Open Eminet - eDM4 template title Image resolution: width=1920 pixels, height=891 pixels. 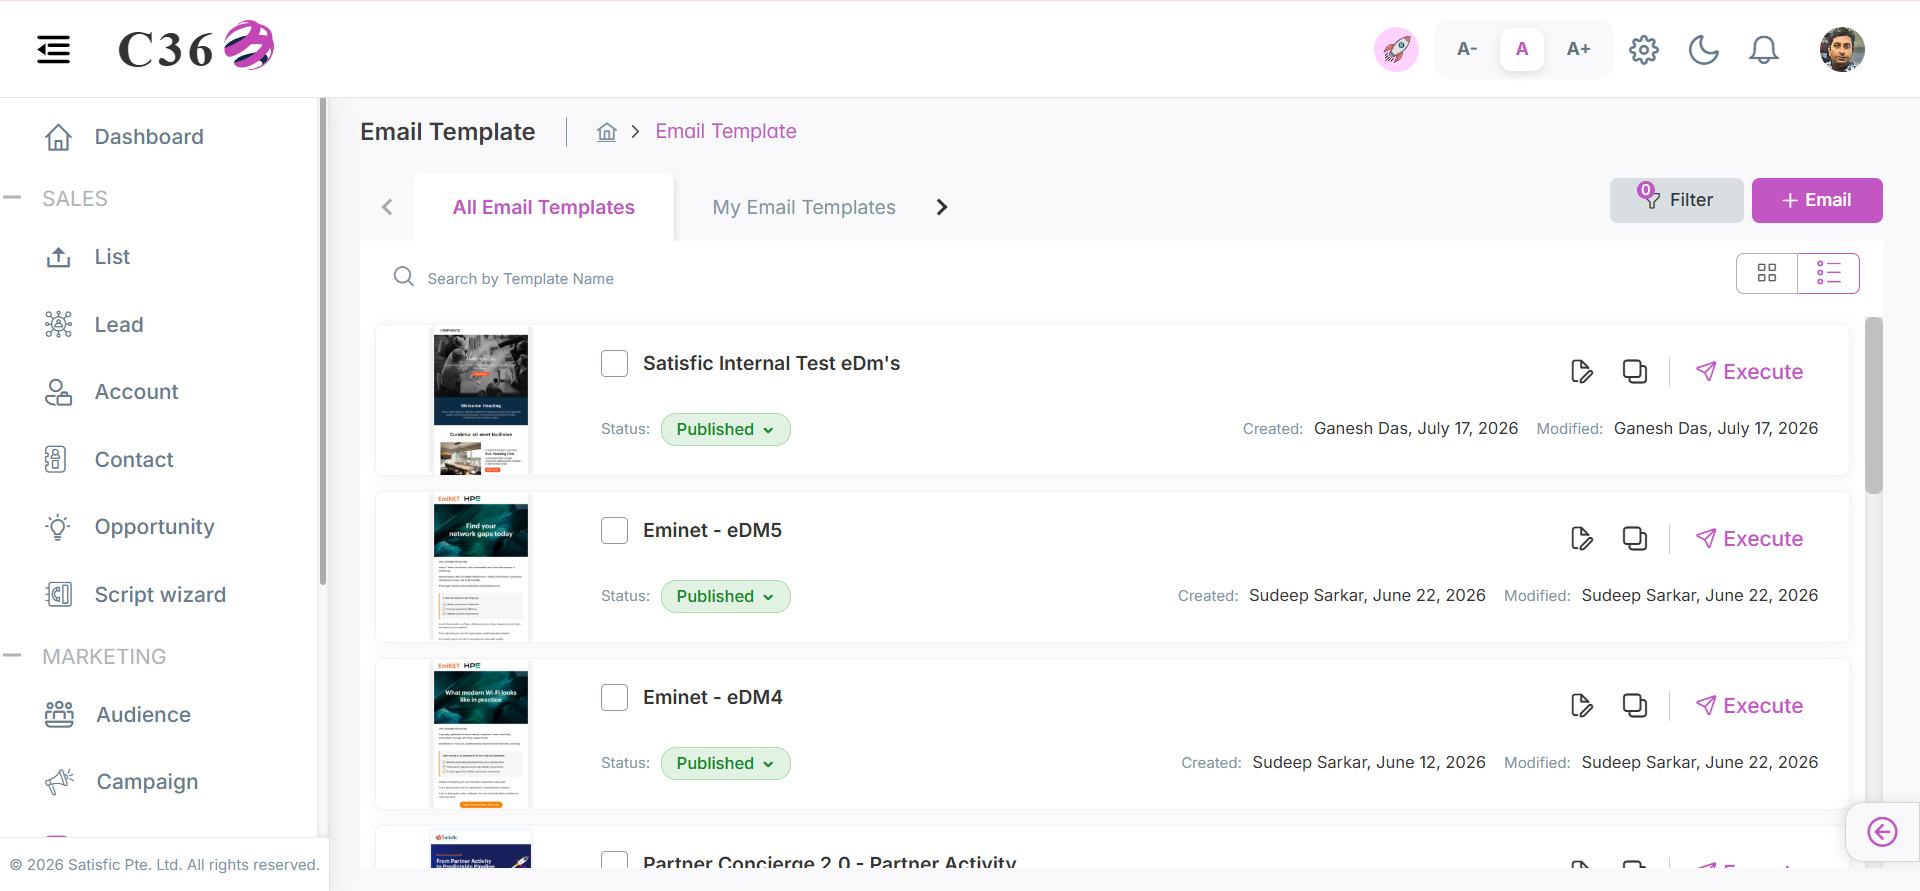[x=712, y=697]
